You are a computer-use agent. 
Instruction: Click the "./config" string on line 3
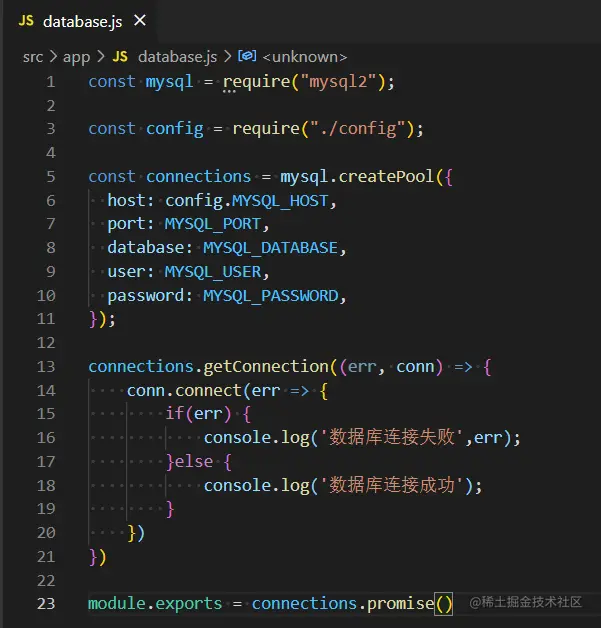pos(358,129)
